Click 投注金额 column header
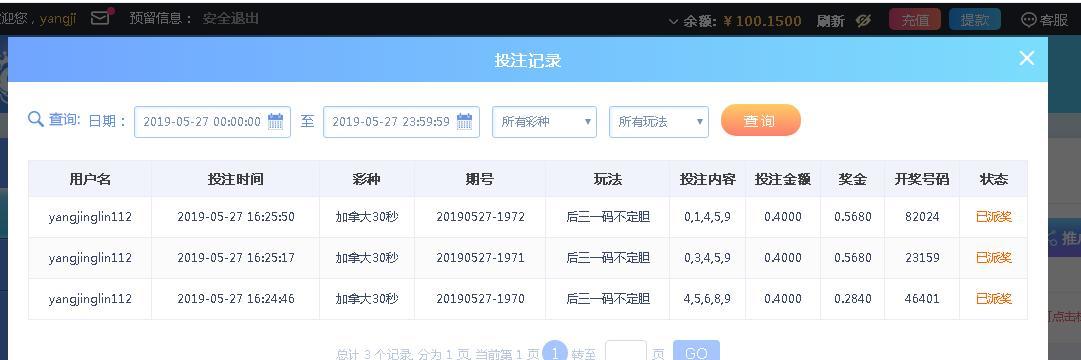This screenshot has height=360, width=1081. (x=782, y=179)
